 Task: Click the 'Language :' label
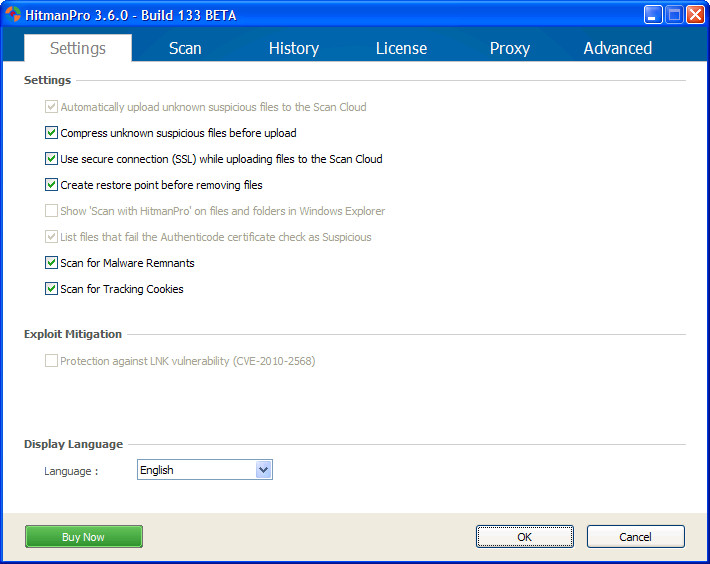71,471
